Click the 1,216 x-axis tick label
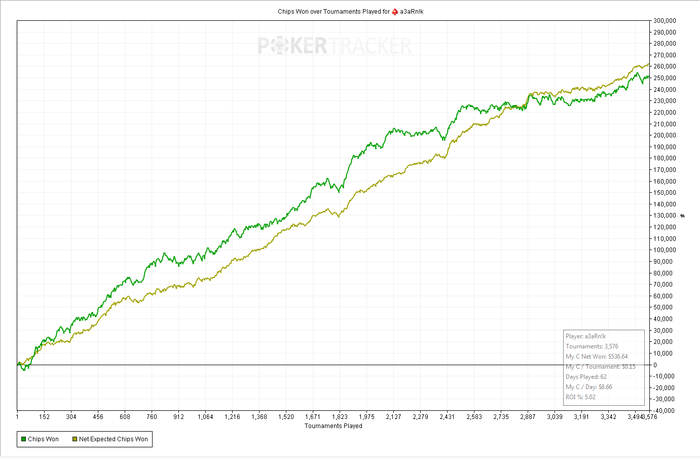The width and height of the screenshot is (700, 458). coord(232,417)
